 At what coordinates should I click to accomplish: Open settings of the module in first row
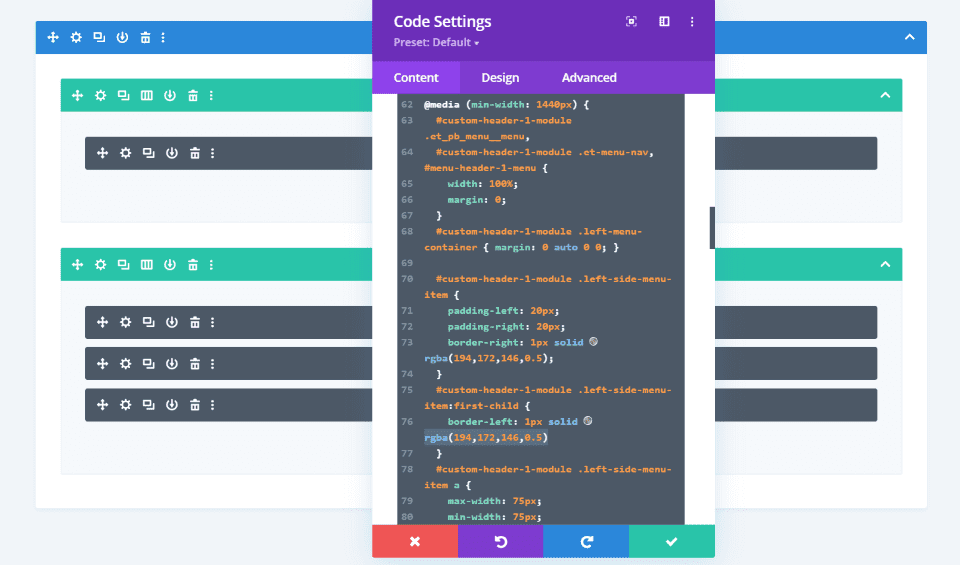(125, 153)
